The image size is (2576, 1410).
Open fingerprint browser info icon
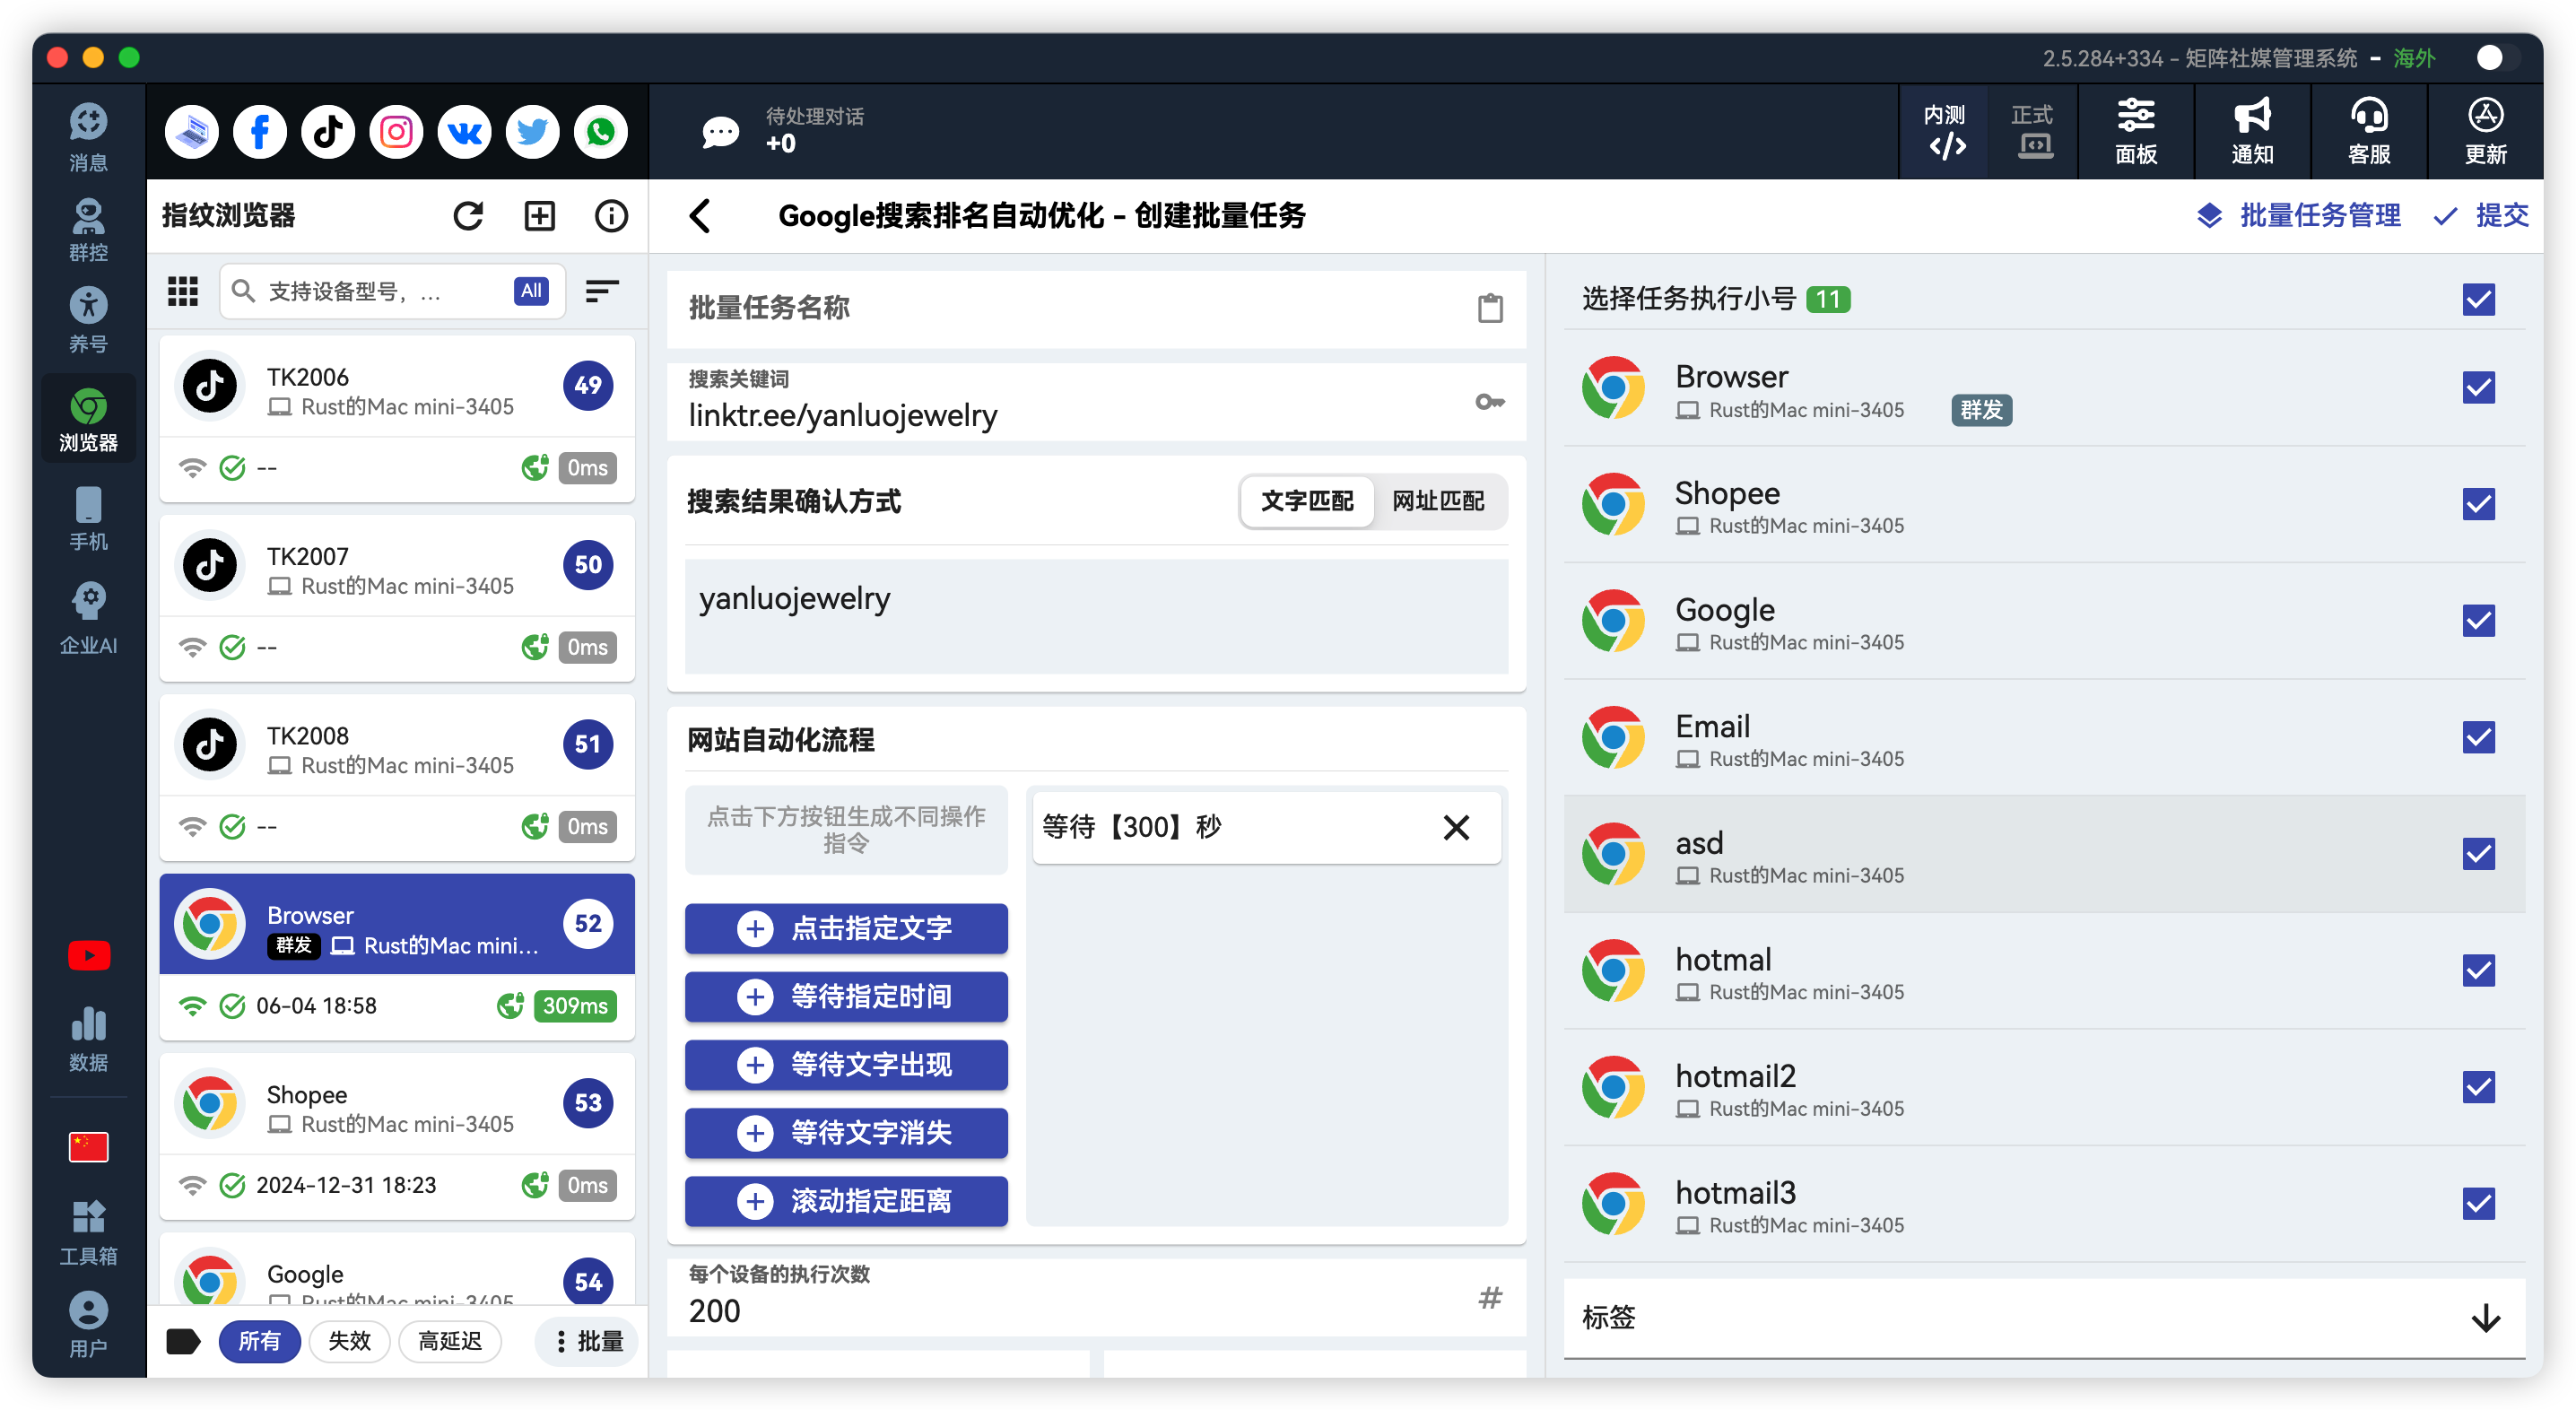(611, 215)
